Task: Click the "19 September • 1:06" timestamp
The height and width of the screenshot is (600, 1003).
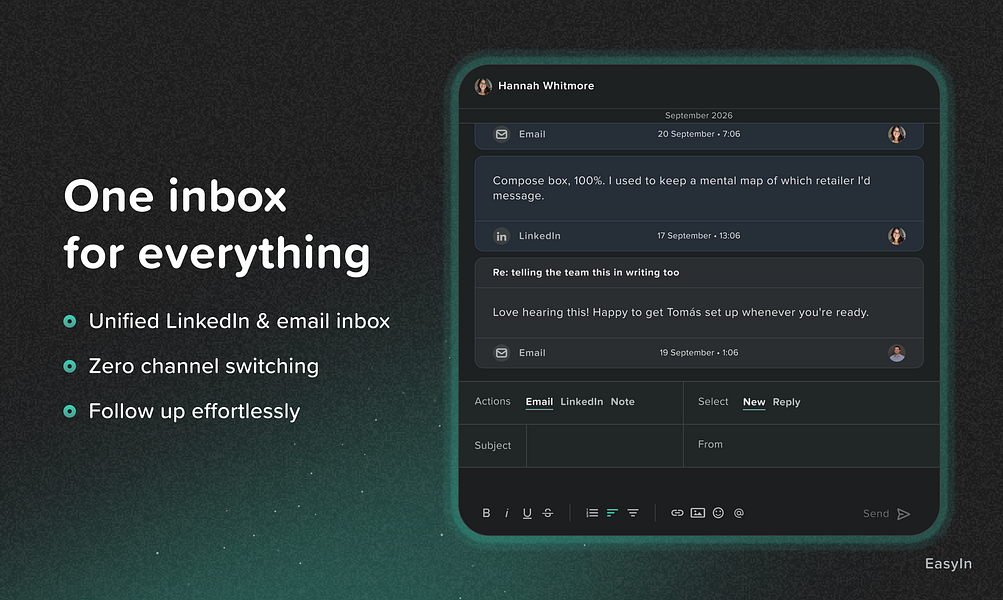Action: coord(699,352)
